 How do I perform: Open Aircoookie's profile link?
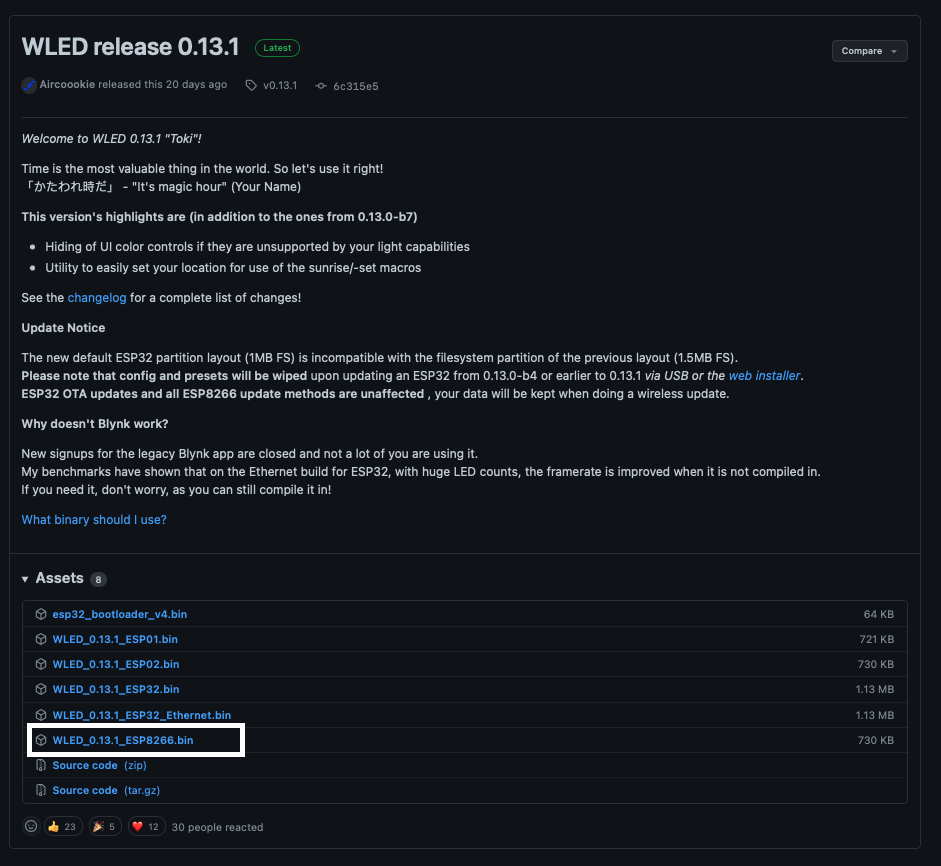67,85
